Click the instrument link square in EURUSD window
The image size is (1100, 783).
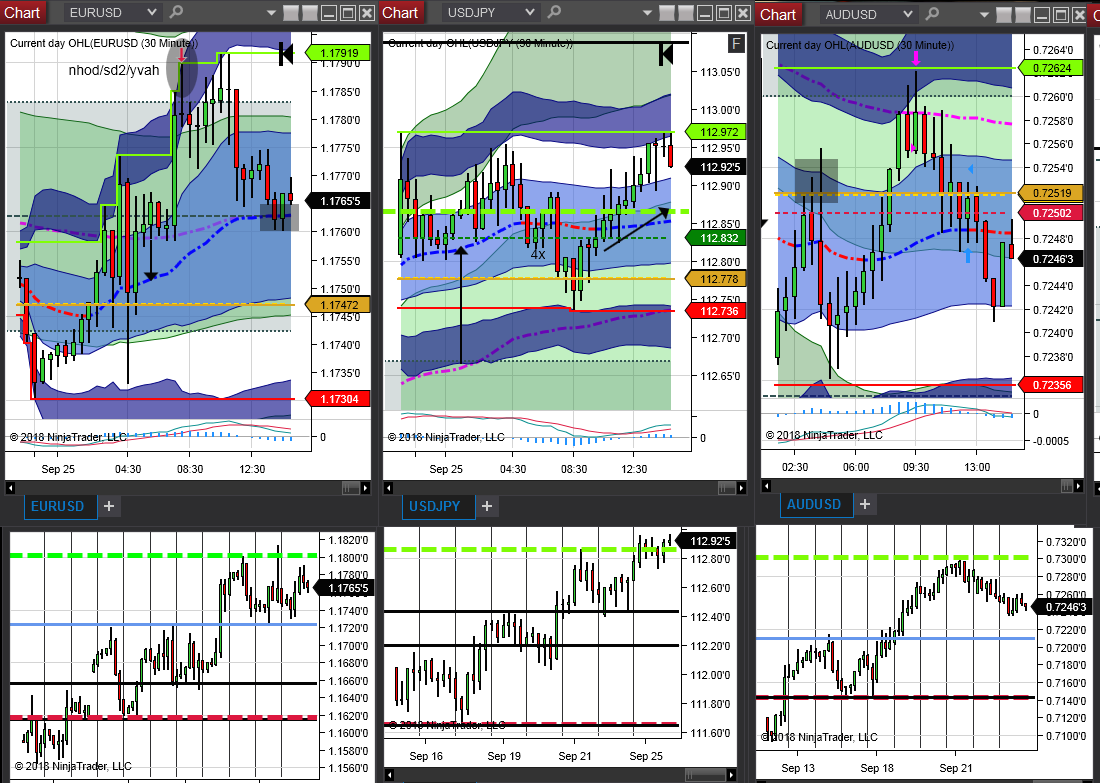tap(290, 13)
